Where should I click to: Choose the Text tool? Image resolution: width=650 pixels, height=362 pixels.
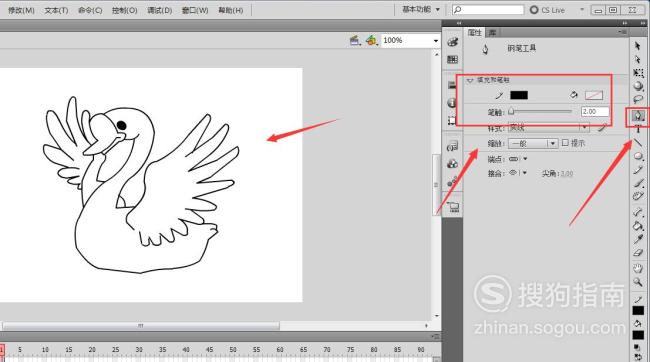click(x=638, y=129)
